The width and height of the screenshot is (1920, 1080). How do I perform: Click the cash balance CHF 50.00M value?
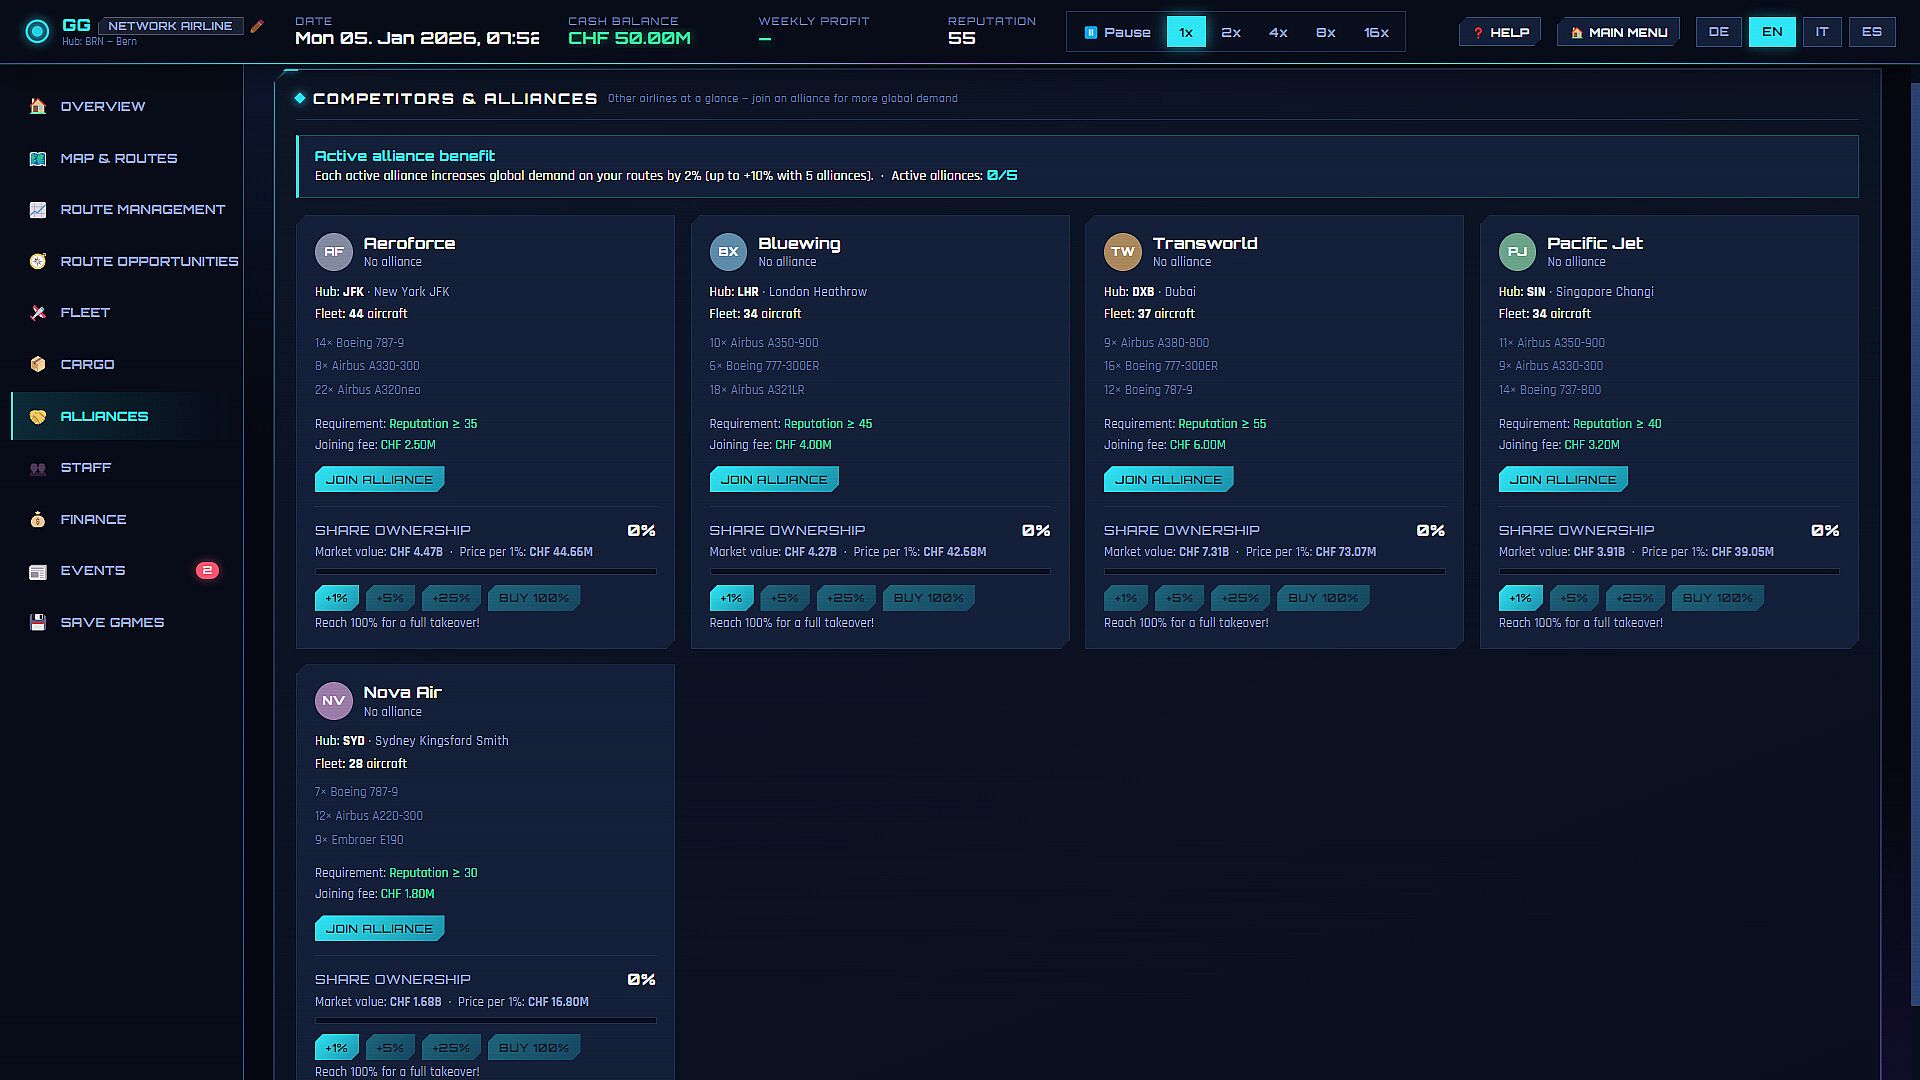[x=629, y=38]
